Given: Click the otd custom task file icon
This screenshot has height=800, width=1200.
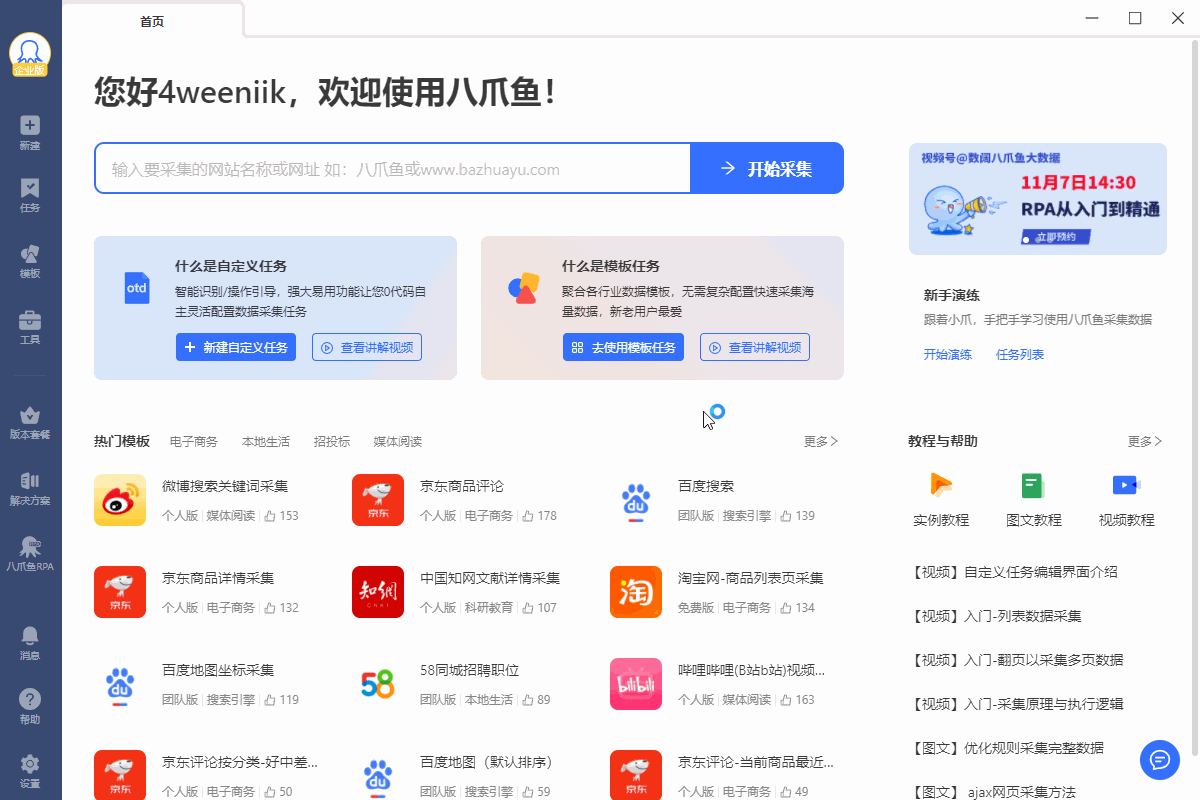Looking at the screenshot, I should pos(137,288).
